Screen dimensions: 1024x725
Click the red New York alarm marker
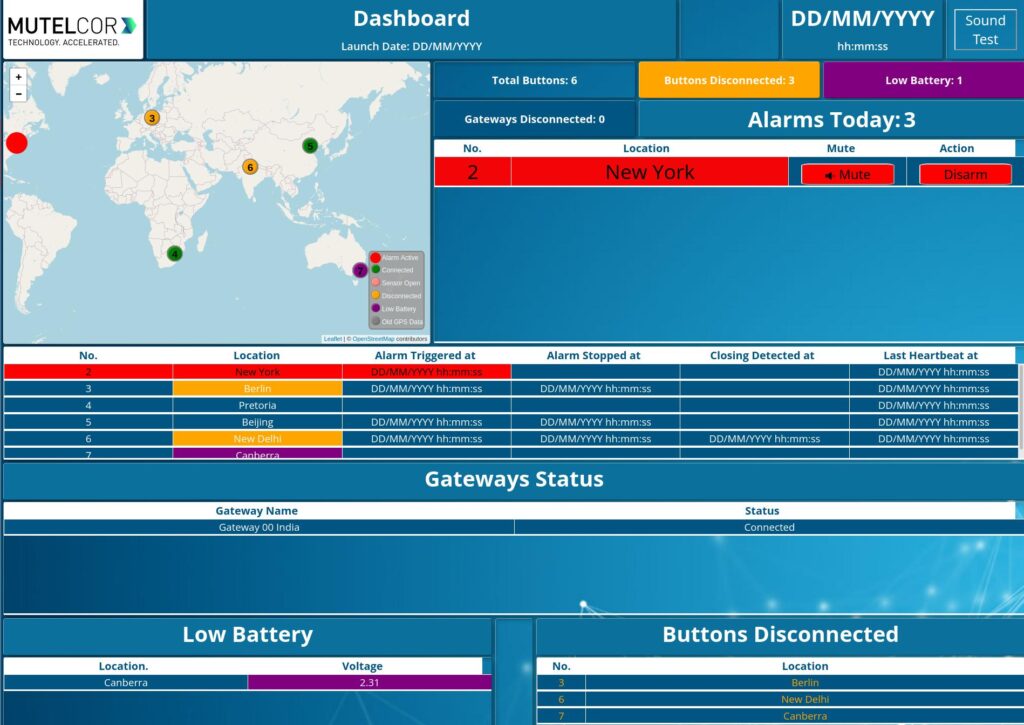[x=16, y=143]
